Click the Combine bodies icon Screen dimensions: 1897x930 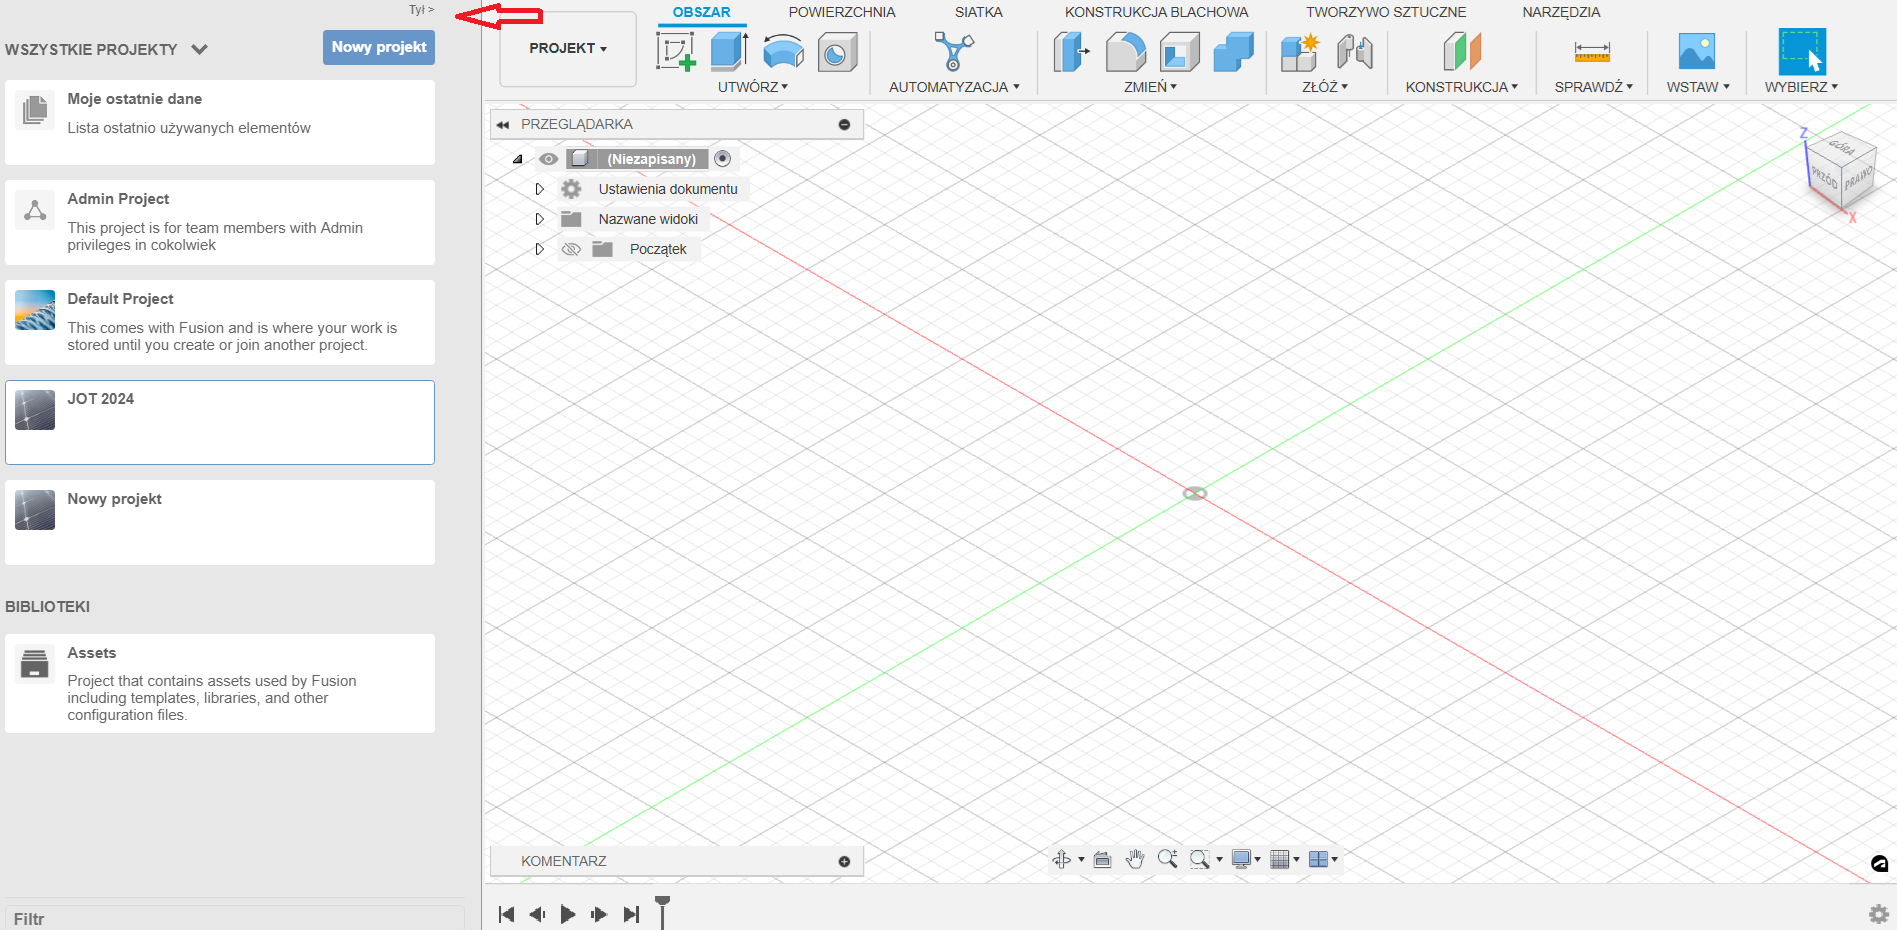[1233, 51]
